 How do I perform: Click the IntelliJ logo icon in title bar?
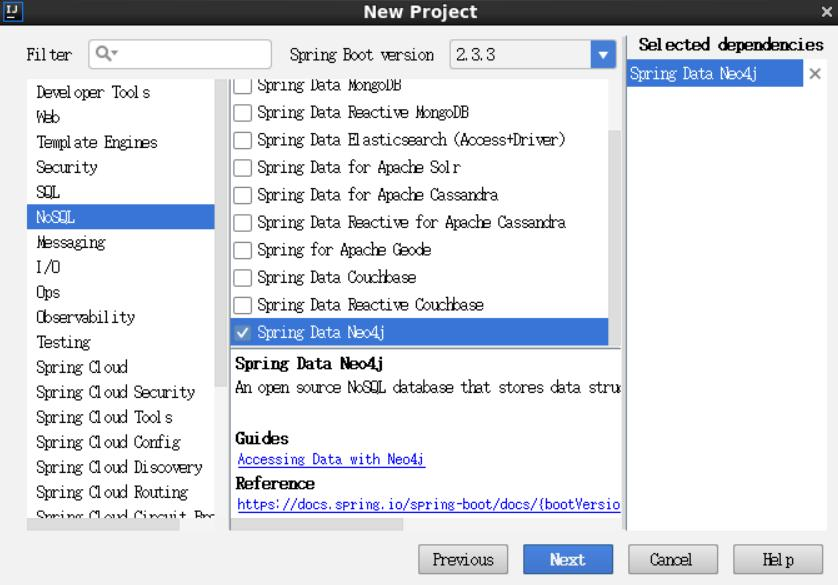tap(9, 12)
